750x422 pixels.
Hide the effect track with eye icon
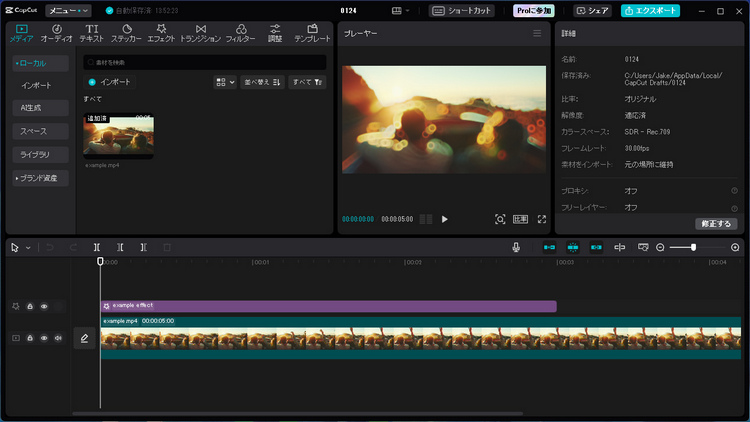coord(44,306)
